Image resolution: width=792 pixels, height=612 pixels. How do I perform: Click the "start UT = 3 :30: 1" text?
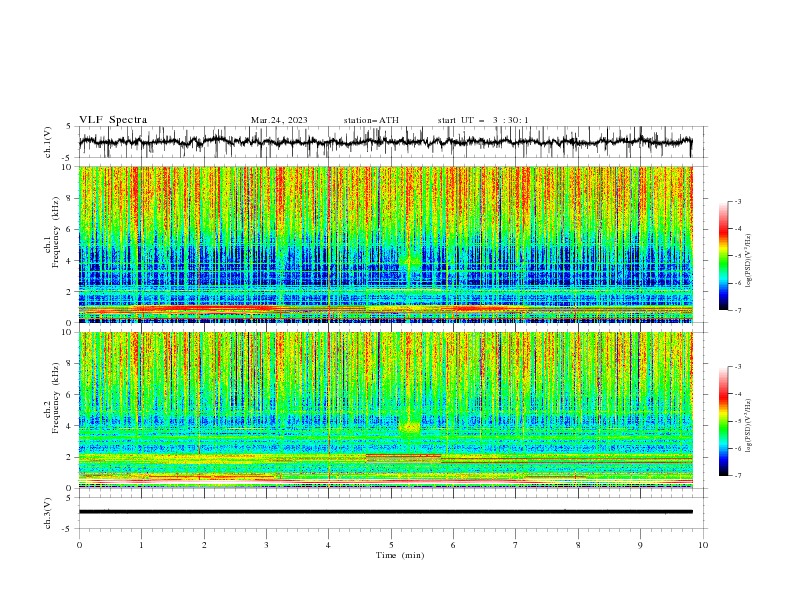tap(483, 120)
